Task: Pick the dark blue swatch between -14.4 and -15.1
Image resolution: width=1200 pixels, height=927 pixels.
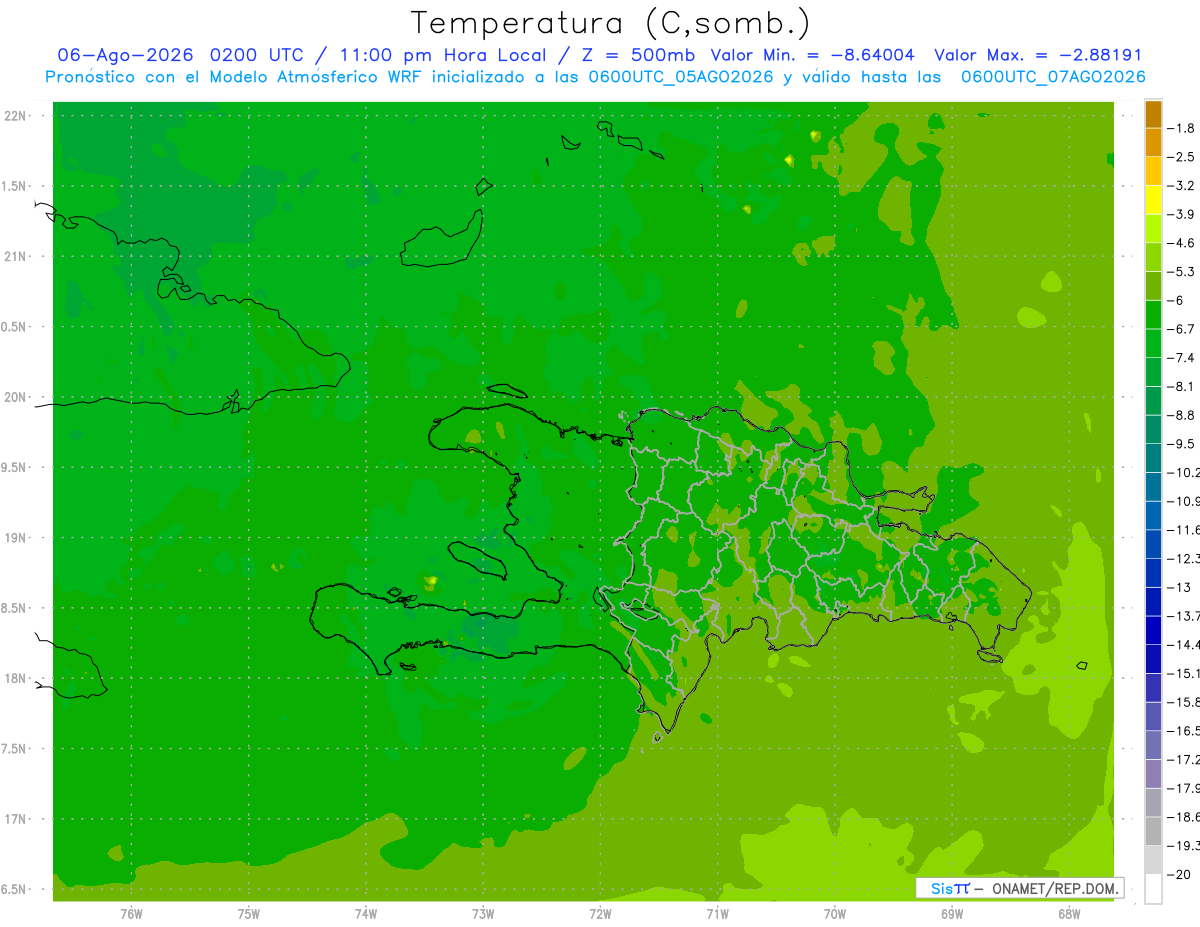Action: pyautogui.click(x=1153, y=658)
